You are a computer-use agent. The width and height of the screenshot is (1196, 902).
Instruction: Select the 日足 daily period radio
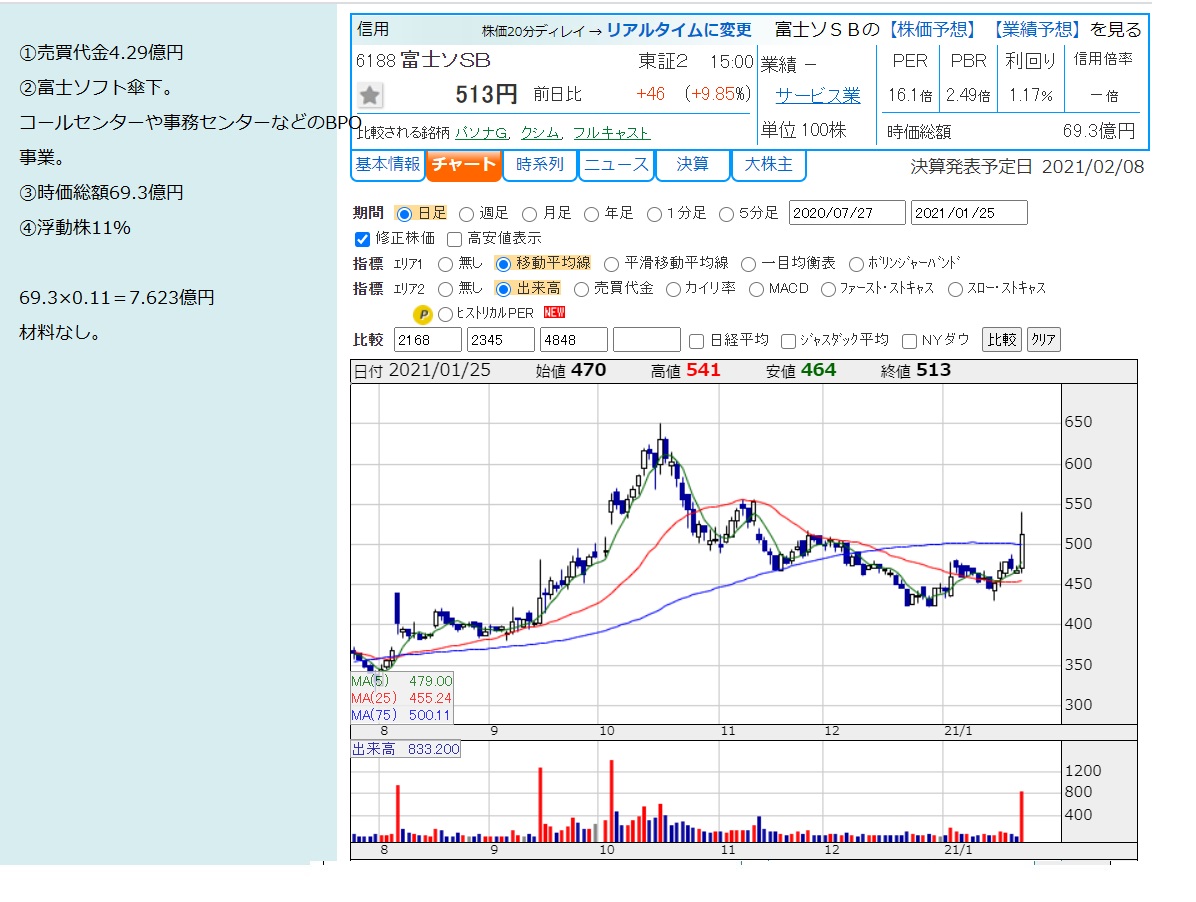[404, 214]
